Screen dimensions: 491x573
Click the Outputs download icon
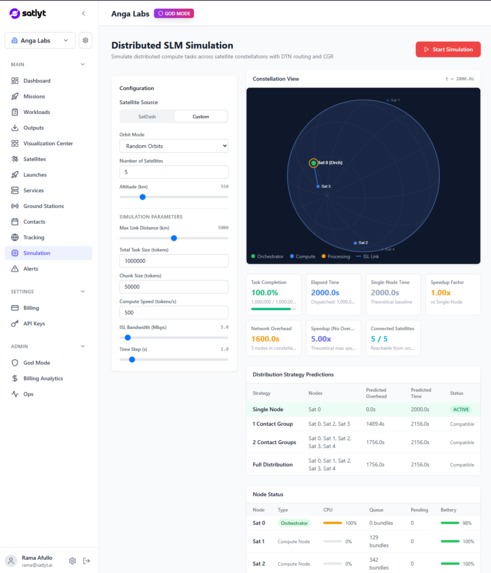click(15, 128)
